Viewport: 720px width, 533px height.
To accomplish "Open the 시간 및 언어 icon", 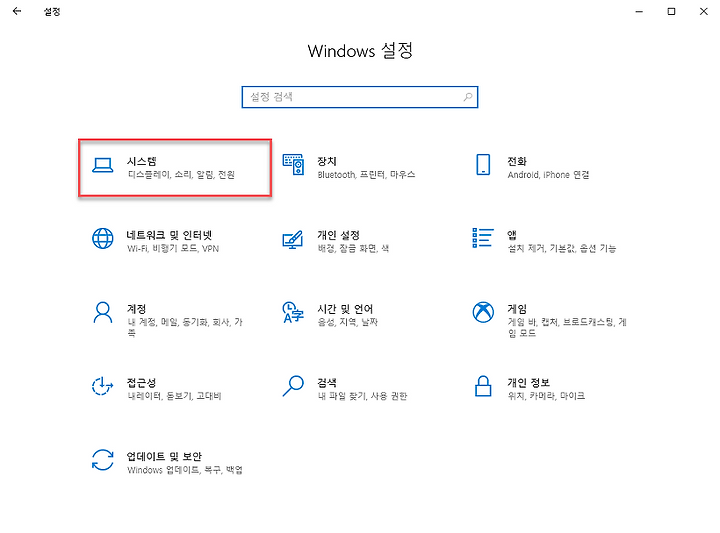I will [x=293, y=312].
